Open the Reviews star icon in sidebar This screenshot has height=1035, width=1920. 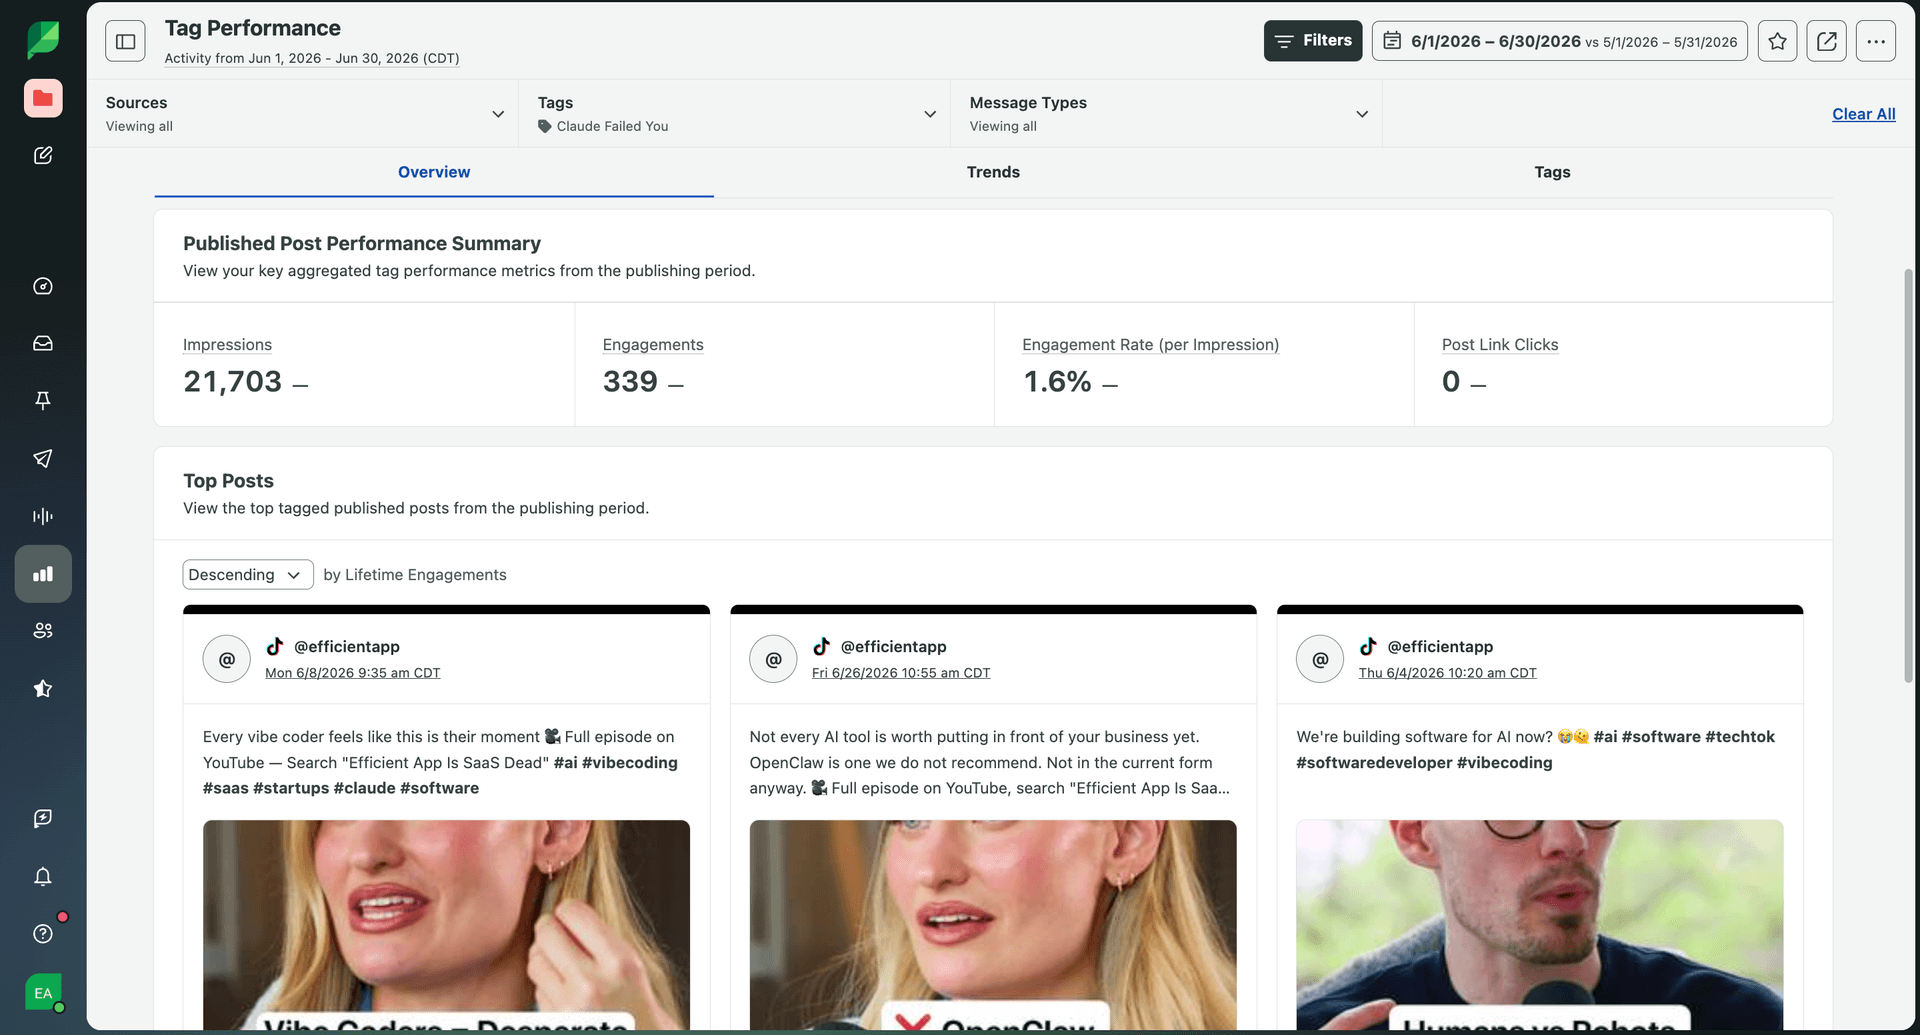point(43,689)
